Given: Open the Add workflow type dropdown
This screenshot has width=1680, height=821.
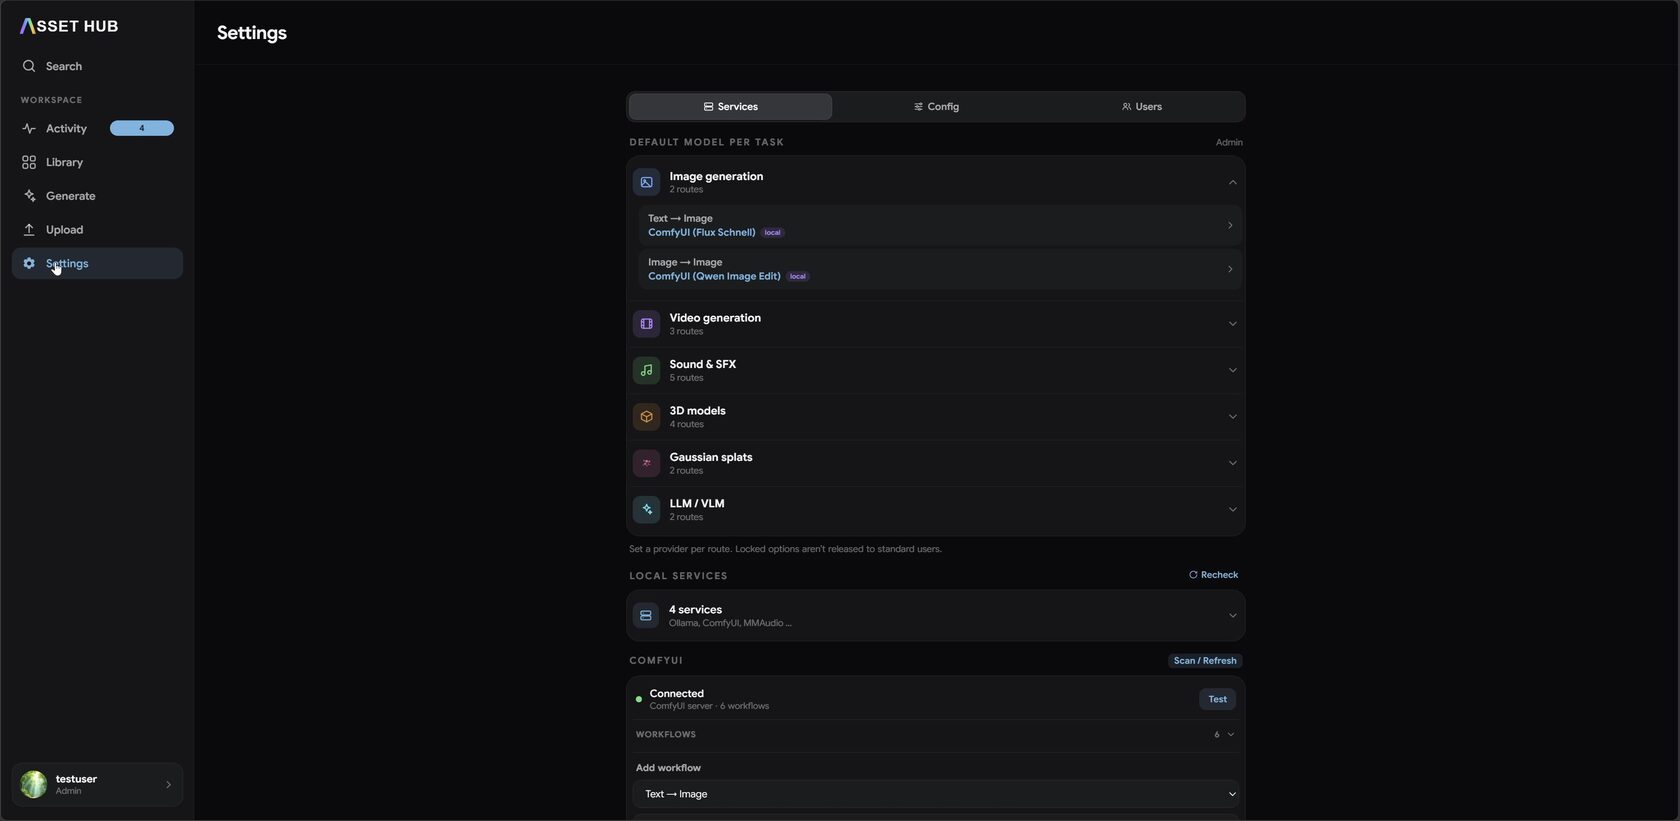Looking at the screenshot, I should pyautogui.click(x=936, y=794).
